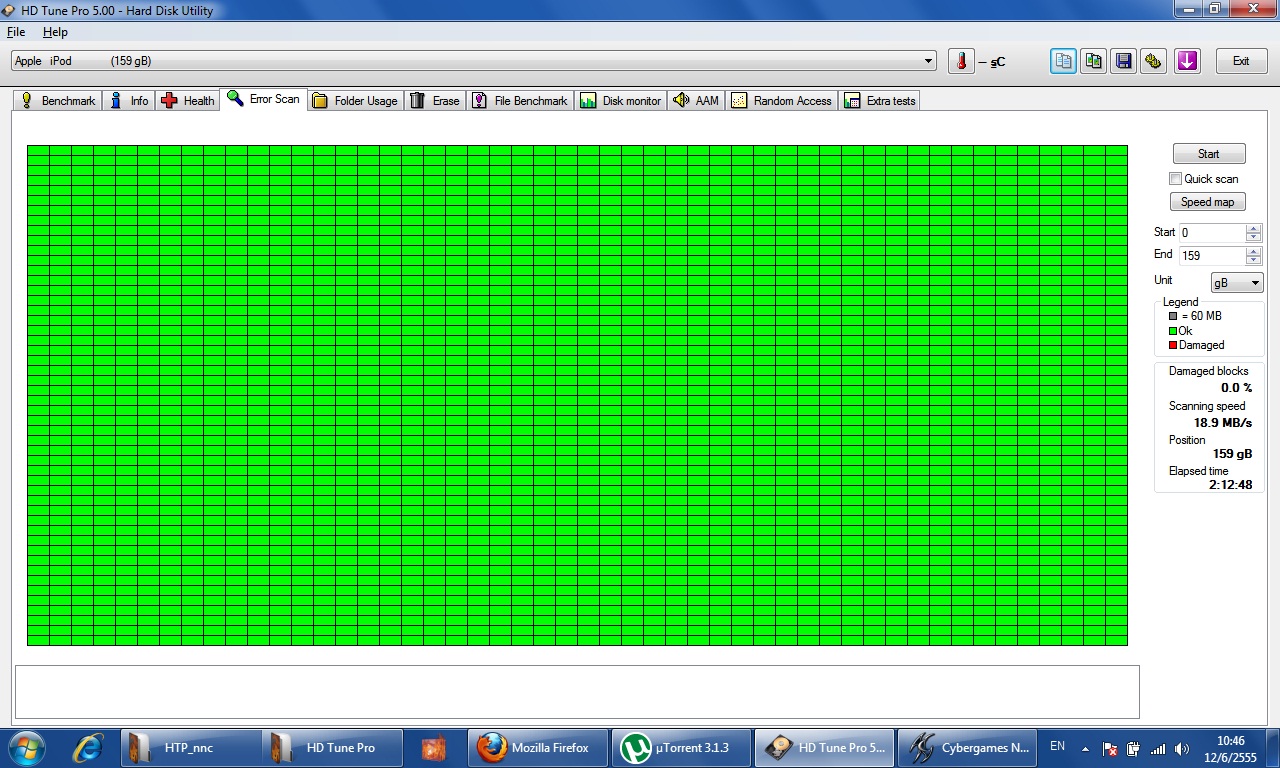
Task: Click the purple down-arrow tray icon
Action: tap(1186, 61)
